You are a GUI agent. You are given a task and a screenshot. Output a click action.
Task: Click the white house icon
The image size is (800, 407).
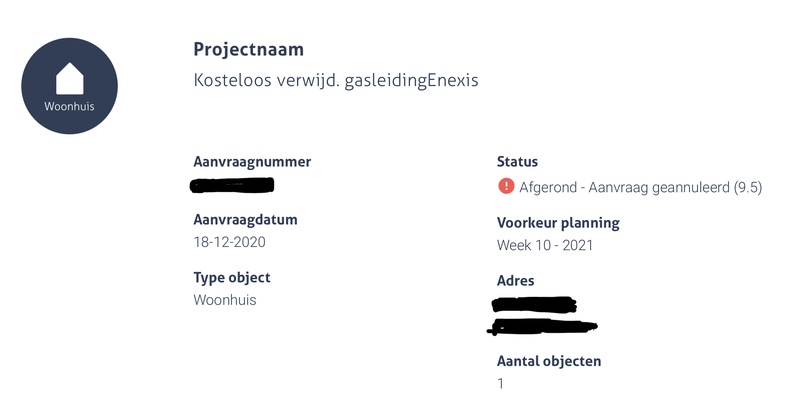pos(69,77)
